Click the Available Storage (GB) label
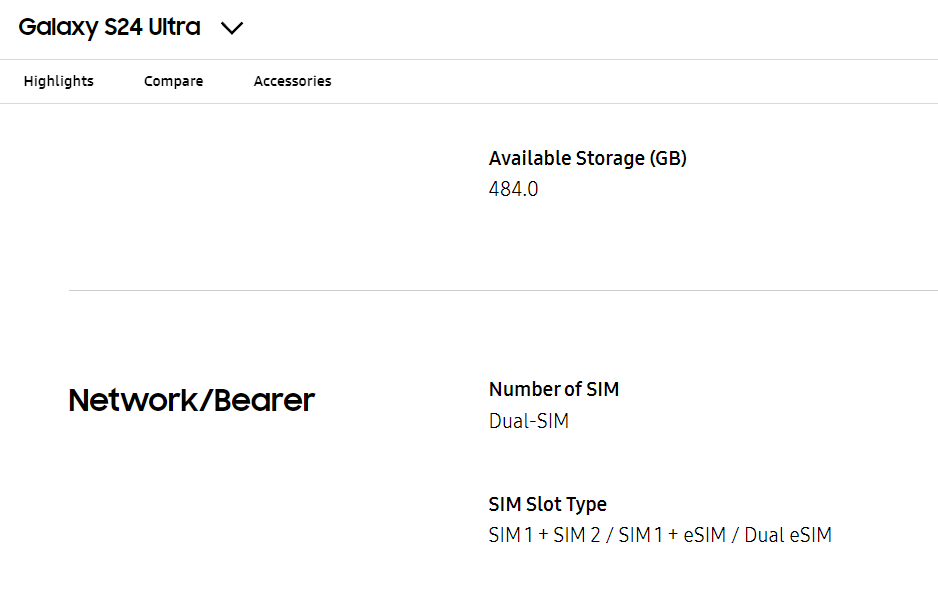 pos(587,158)
